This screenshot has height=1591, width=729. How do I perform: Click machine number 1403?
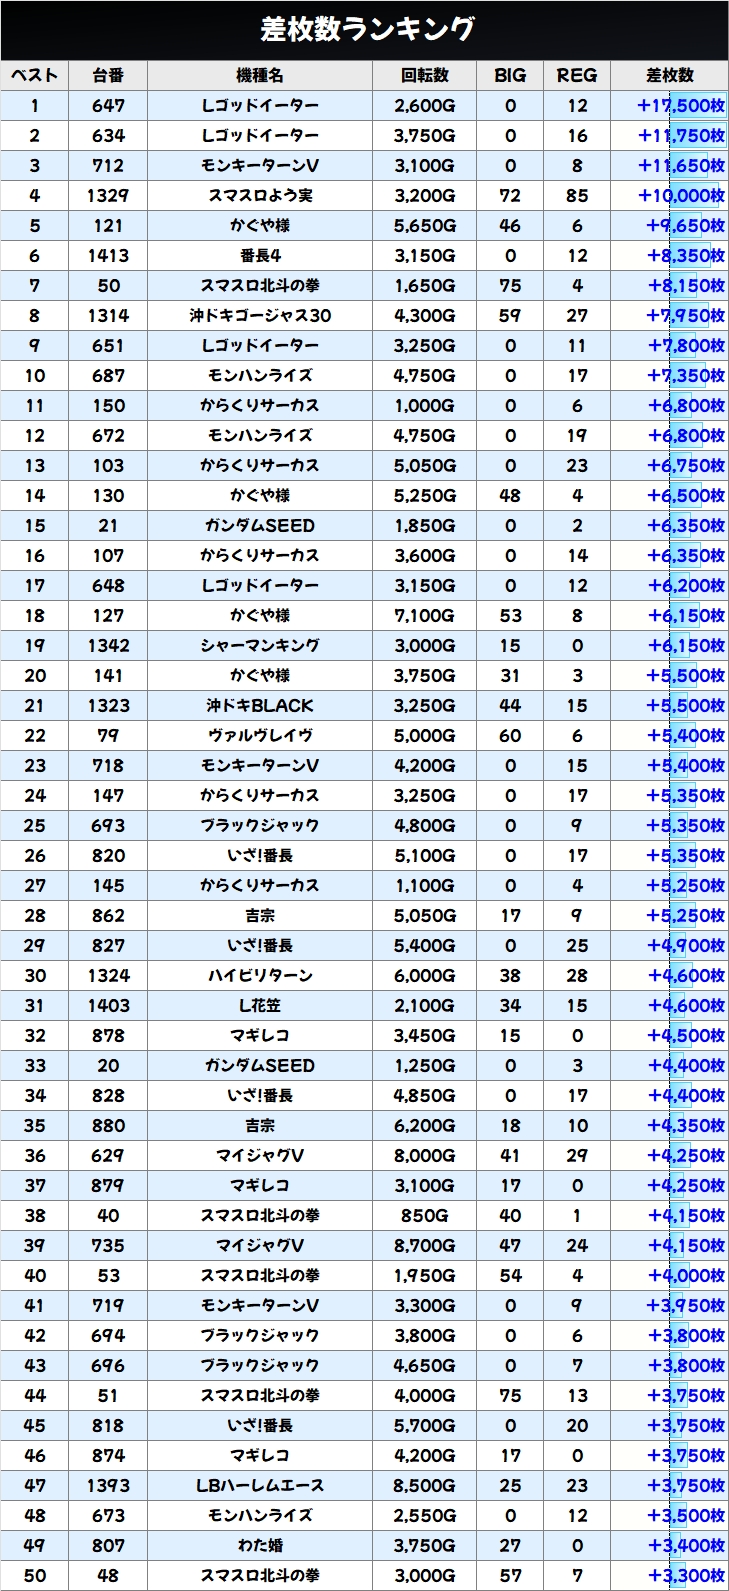[108, 1005]
